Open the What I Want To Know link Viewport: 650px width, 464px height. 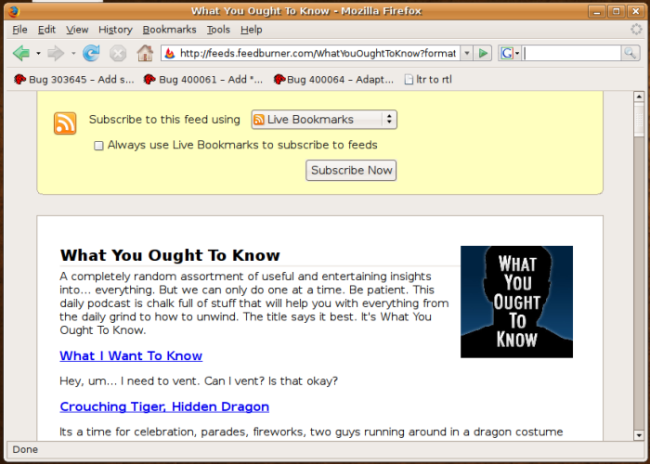[131, 356]
